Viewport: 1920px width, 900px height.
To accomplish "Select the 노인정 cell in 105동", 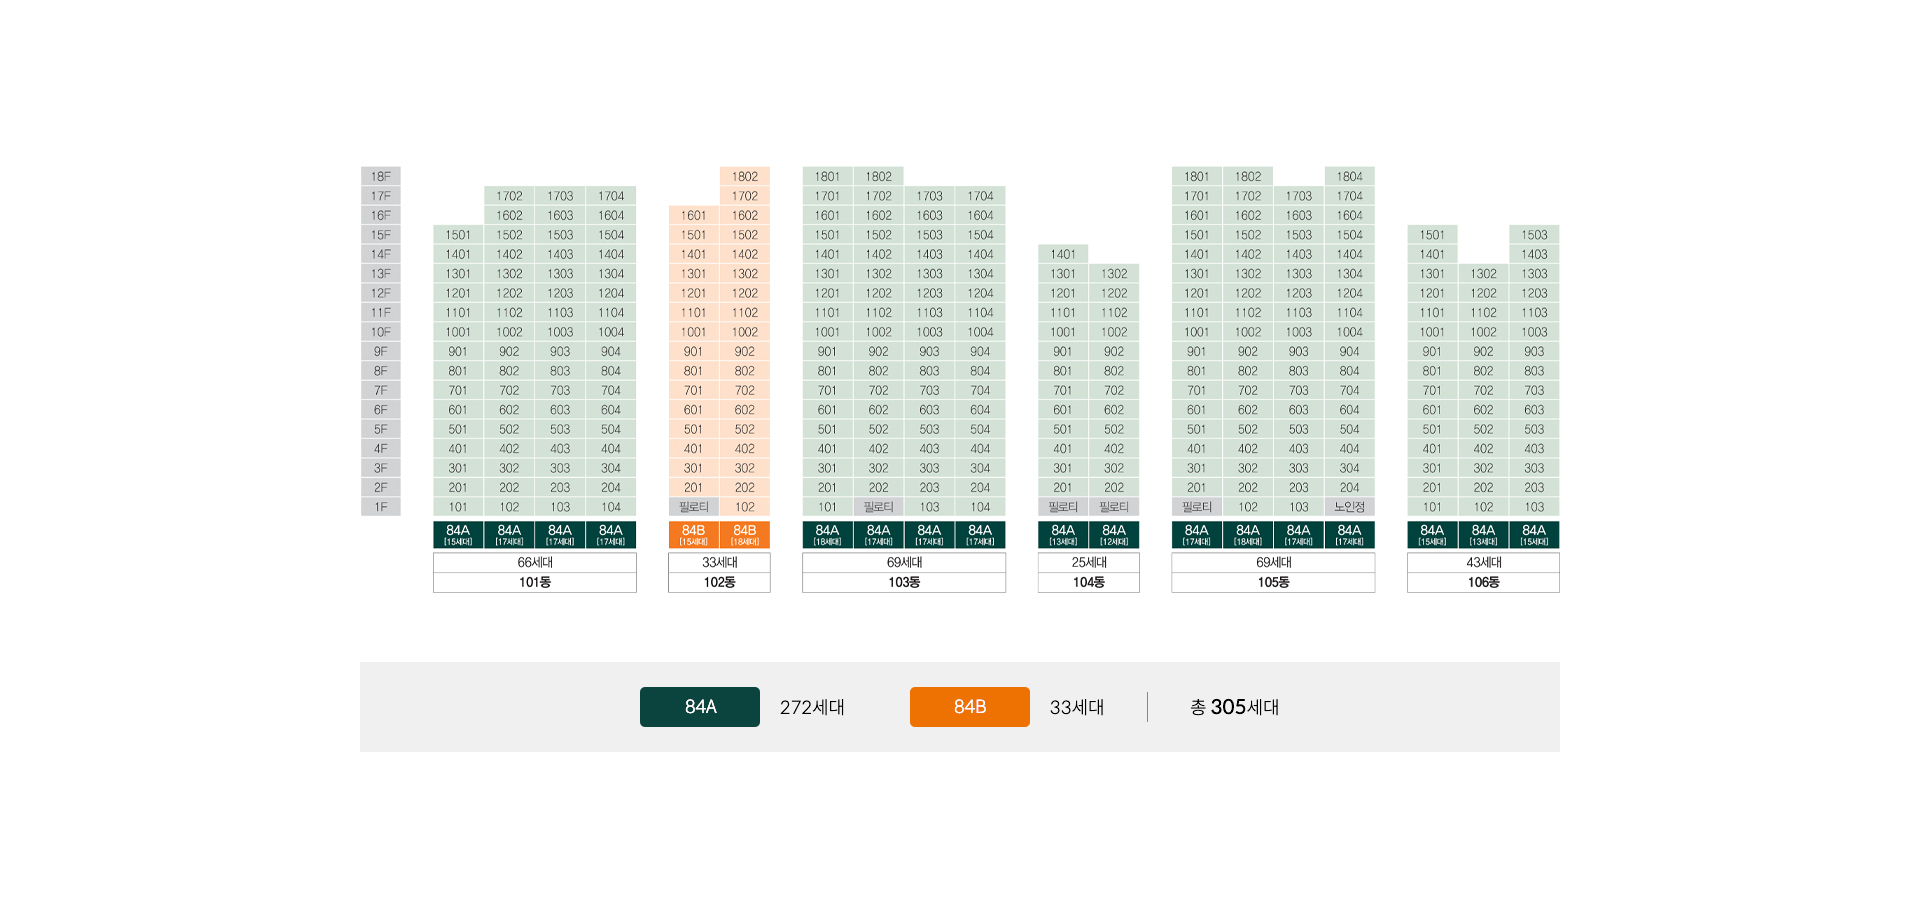I will 1349,507.
